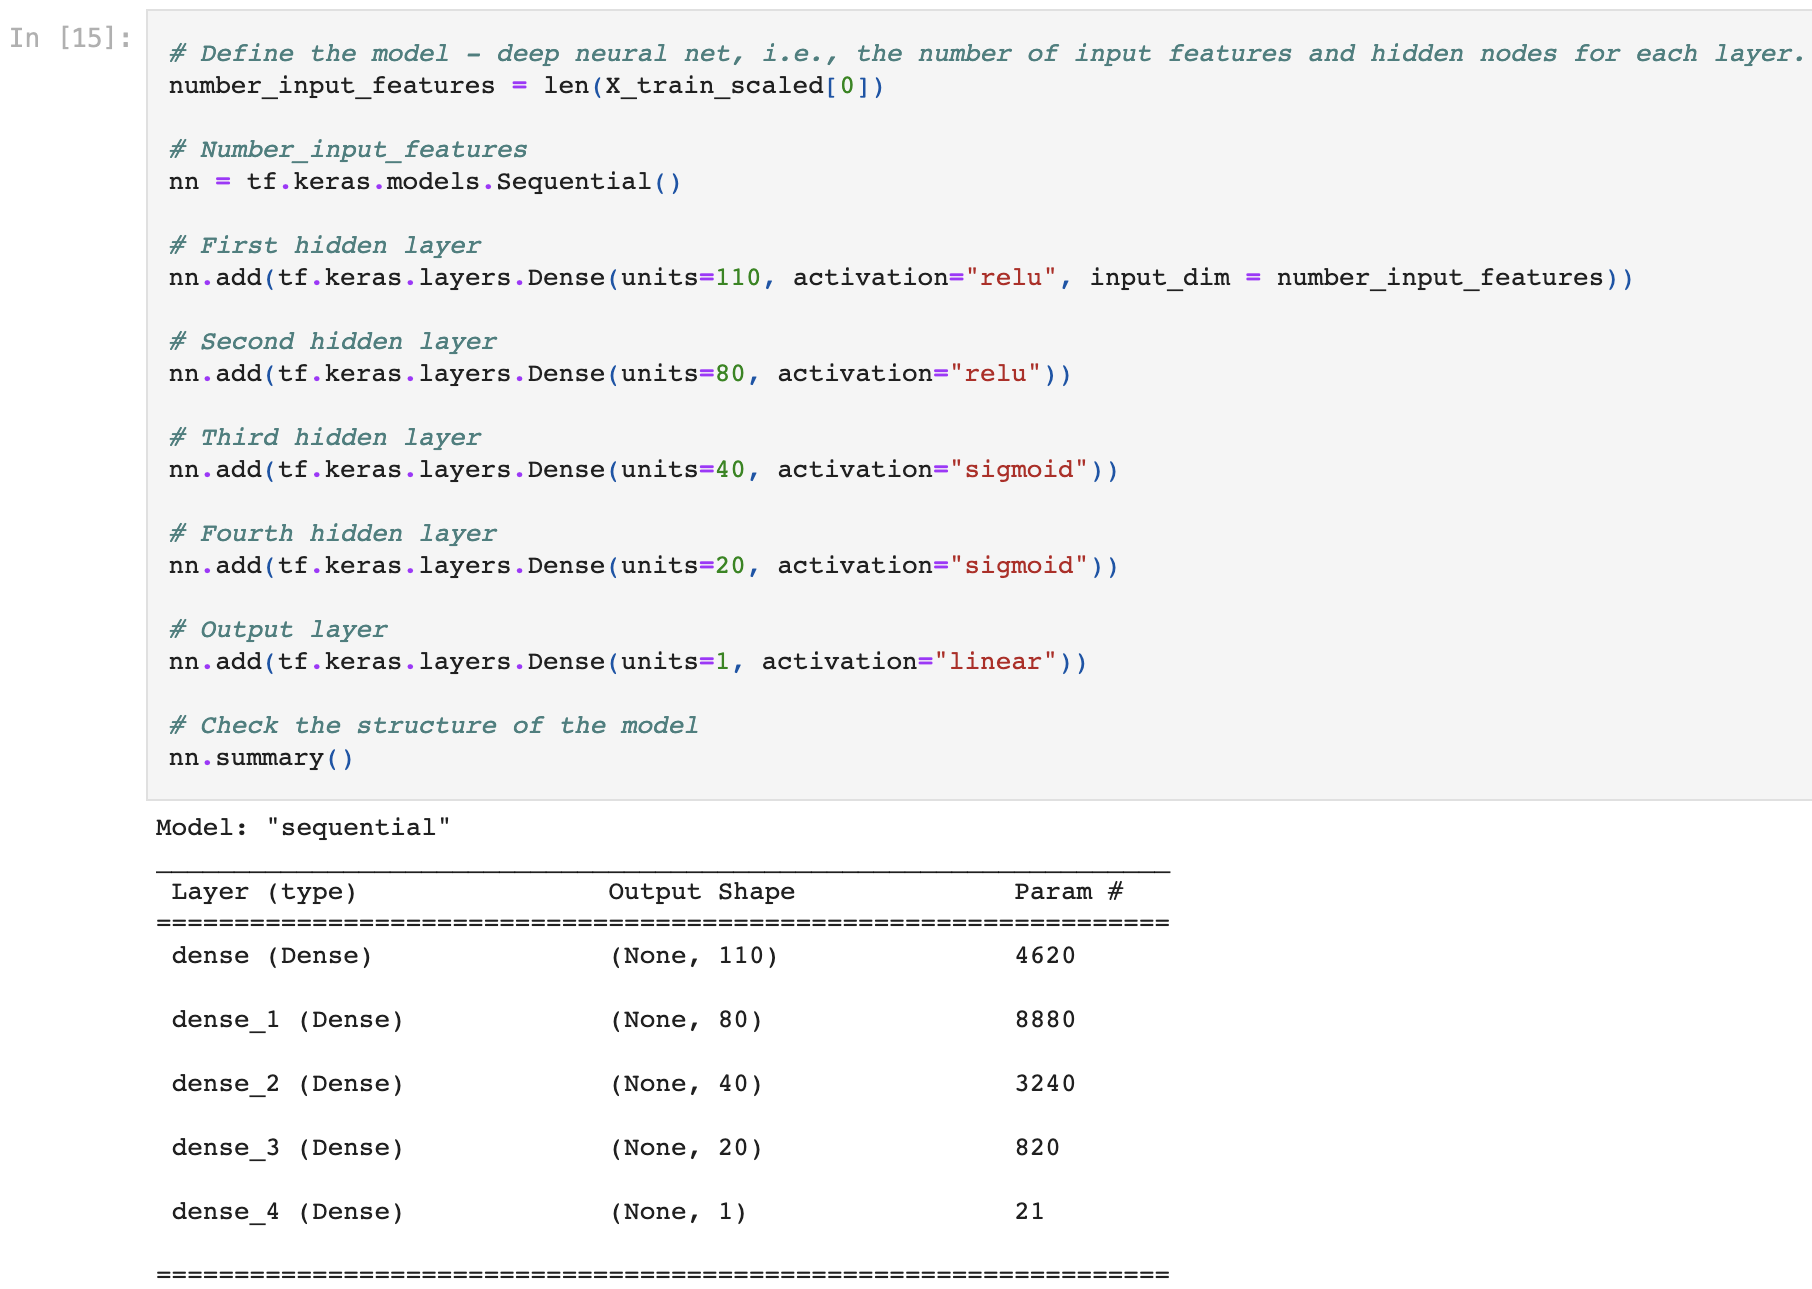Click the 'Param #' column header
1812x1289 pixels.
[1069, 892]
